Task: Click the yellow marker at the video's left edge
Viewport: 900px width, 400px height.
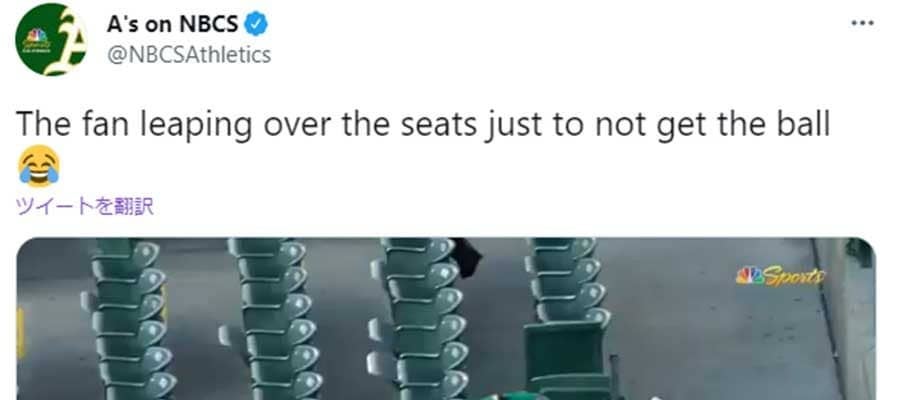Action: [x=21, y=333]
